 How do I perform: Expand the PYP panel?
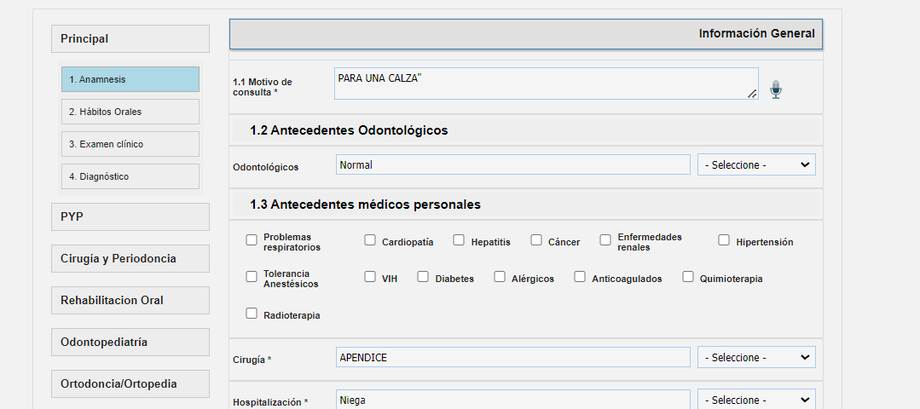(130, 217)
